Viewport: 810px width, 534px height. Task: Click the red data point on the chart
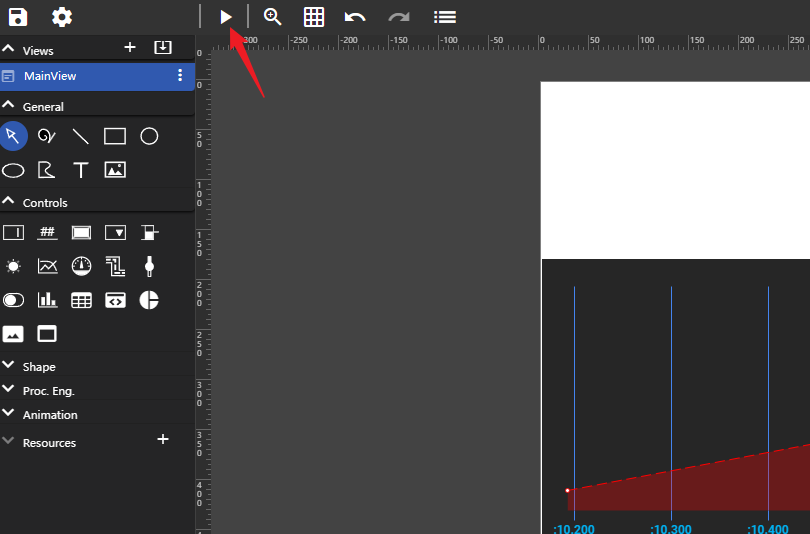pos(567,491)
